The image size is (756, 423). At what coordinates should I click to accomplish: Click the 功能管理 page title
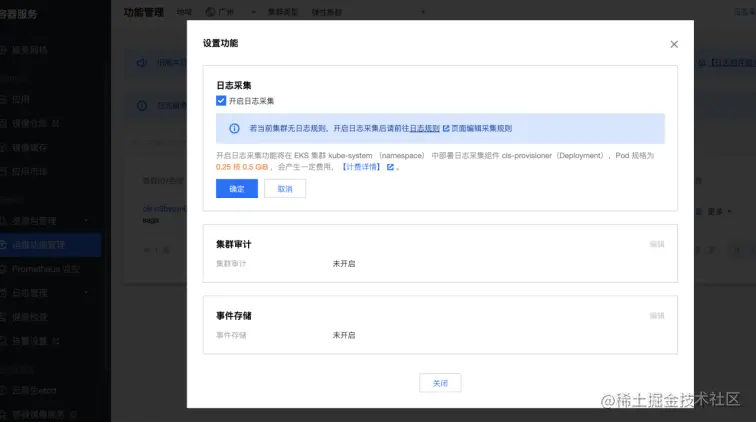click(144, 13)
